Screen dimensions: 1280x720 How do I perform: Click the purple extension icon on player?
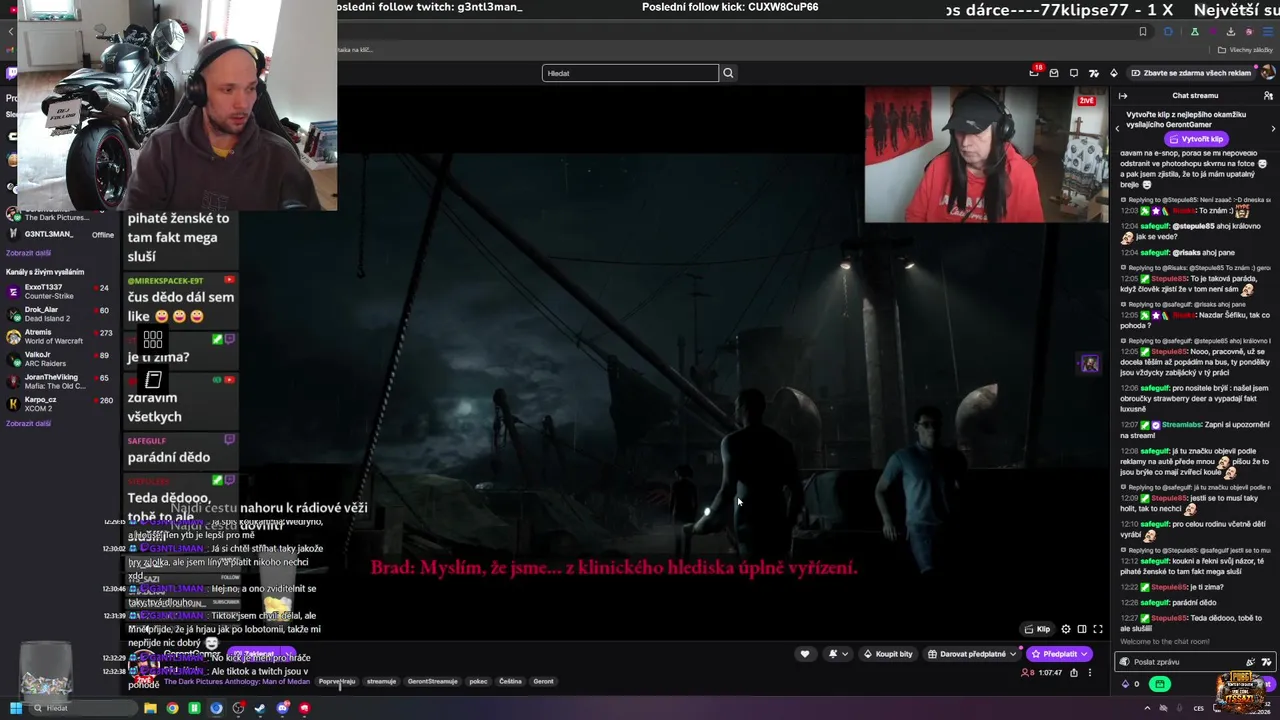1089,364
